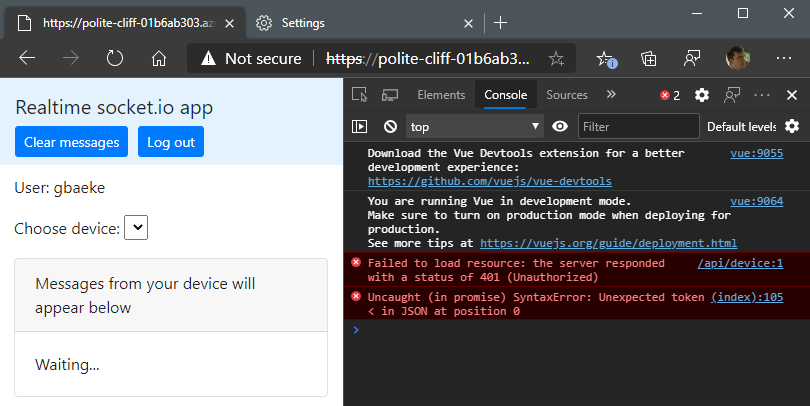Toggle device emulation in DevTools

(x=390, y=95)
